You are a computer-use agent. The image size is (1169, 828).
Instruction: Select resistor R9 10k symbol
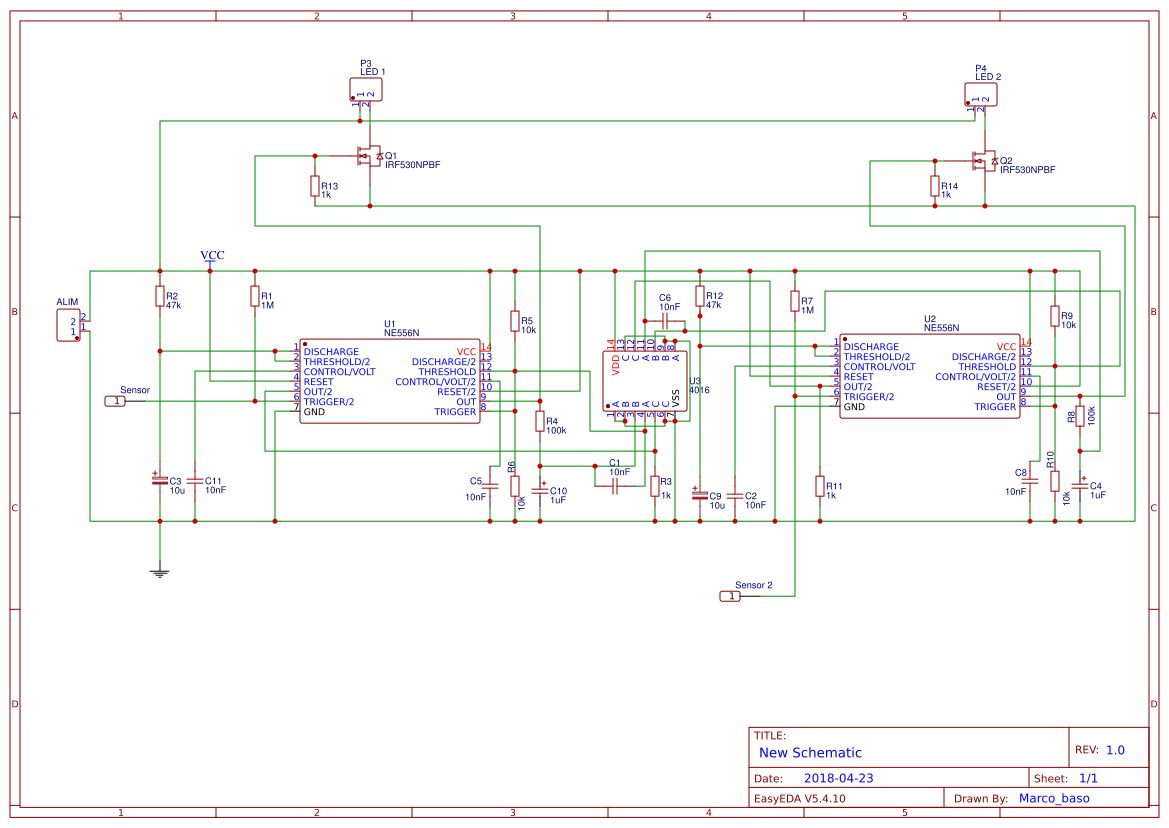pos(1055,316)
